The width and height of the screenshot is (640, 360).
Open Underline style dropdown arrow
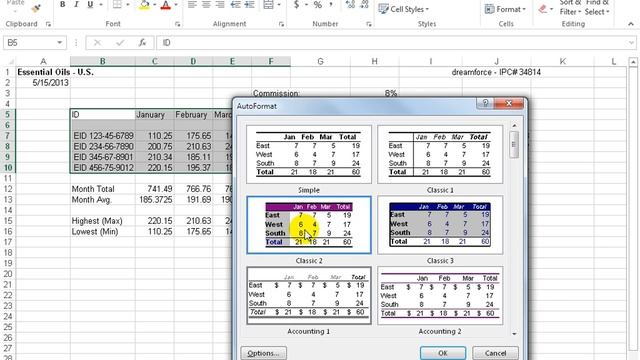click(x=100, y=5)
